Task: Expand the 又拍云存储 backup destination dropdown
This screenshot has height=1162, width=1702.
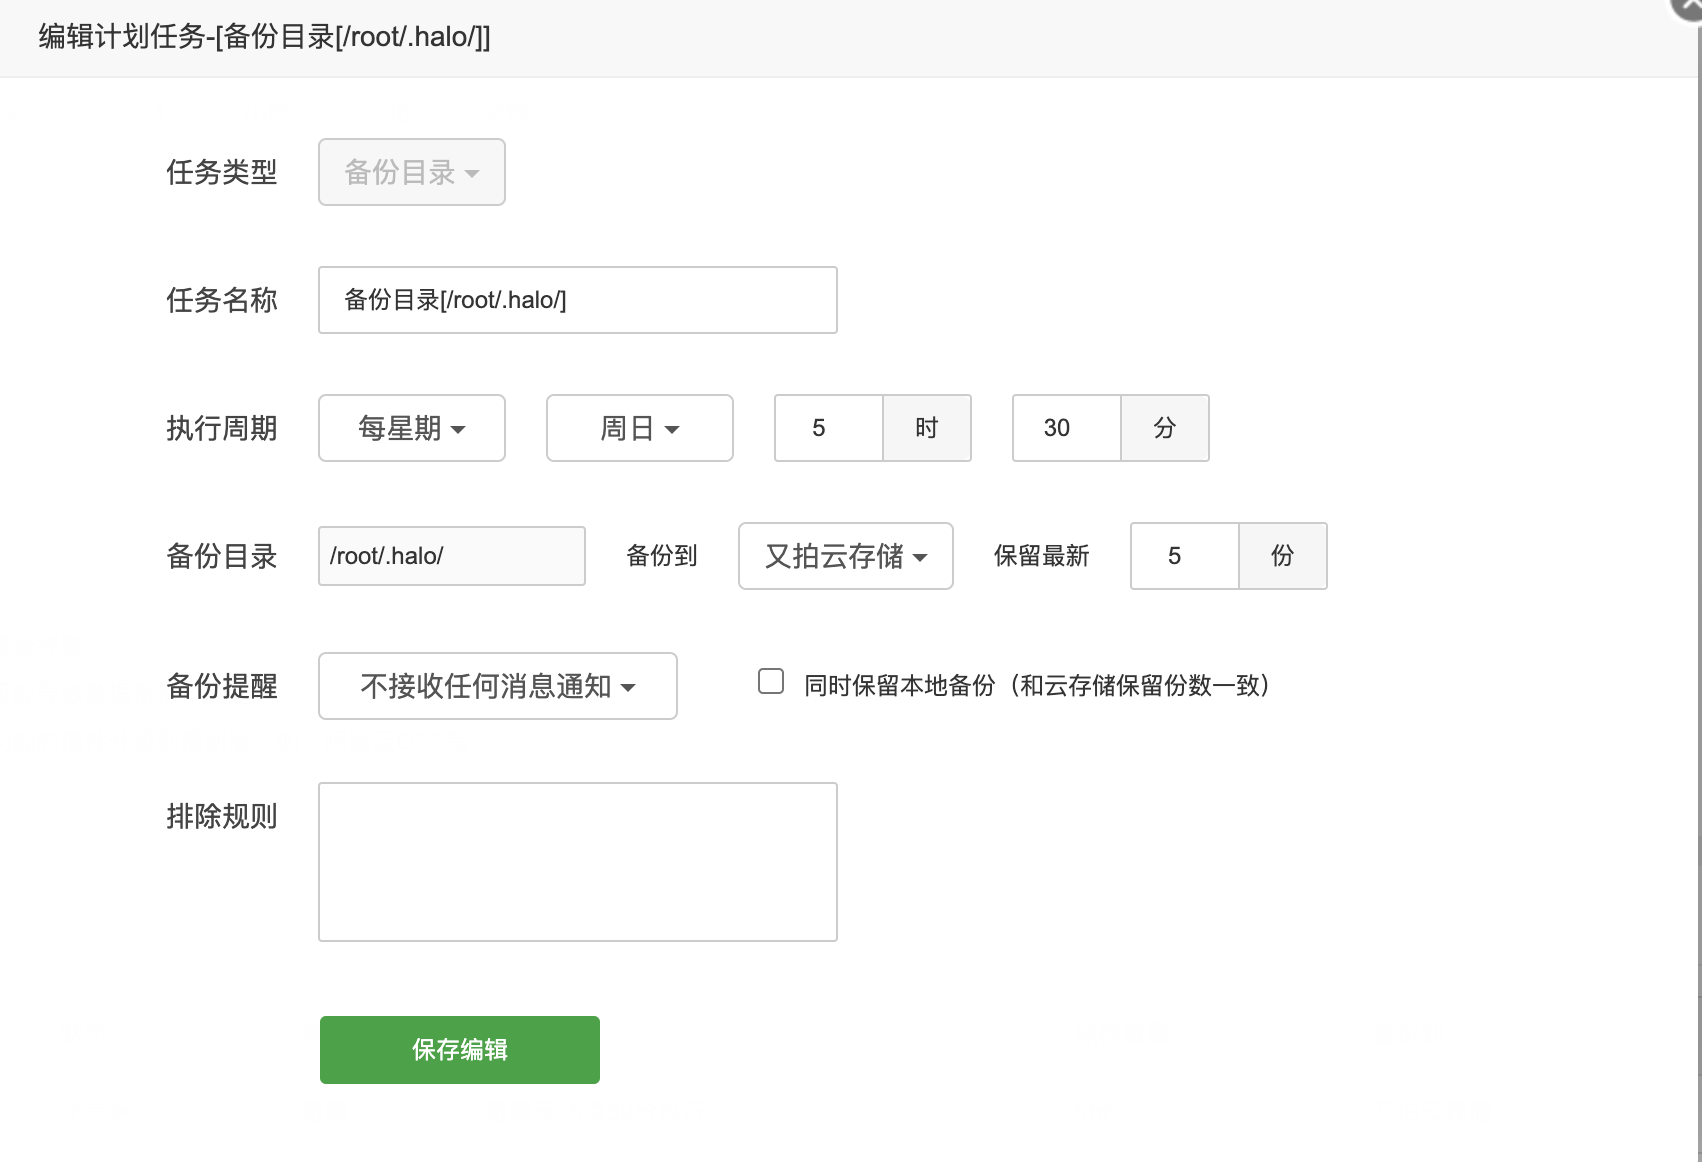Action: [x=845, y=556]
